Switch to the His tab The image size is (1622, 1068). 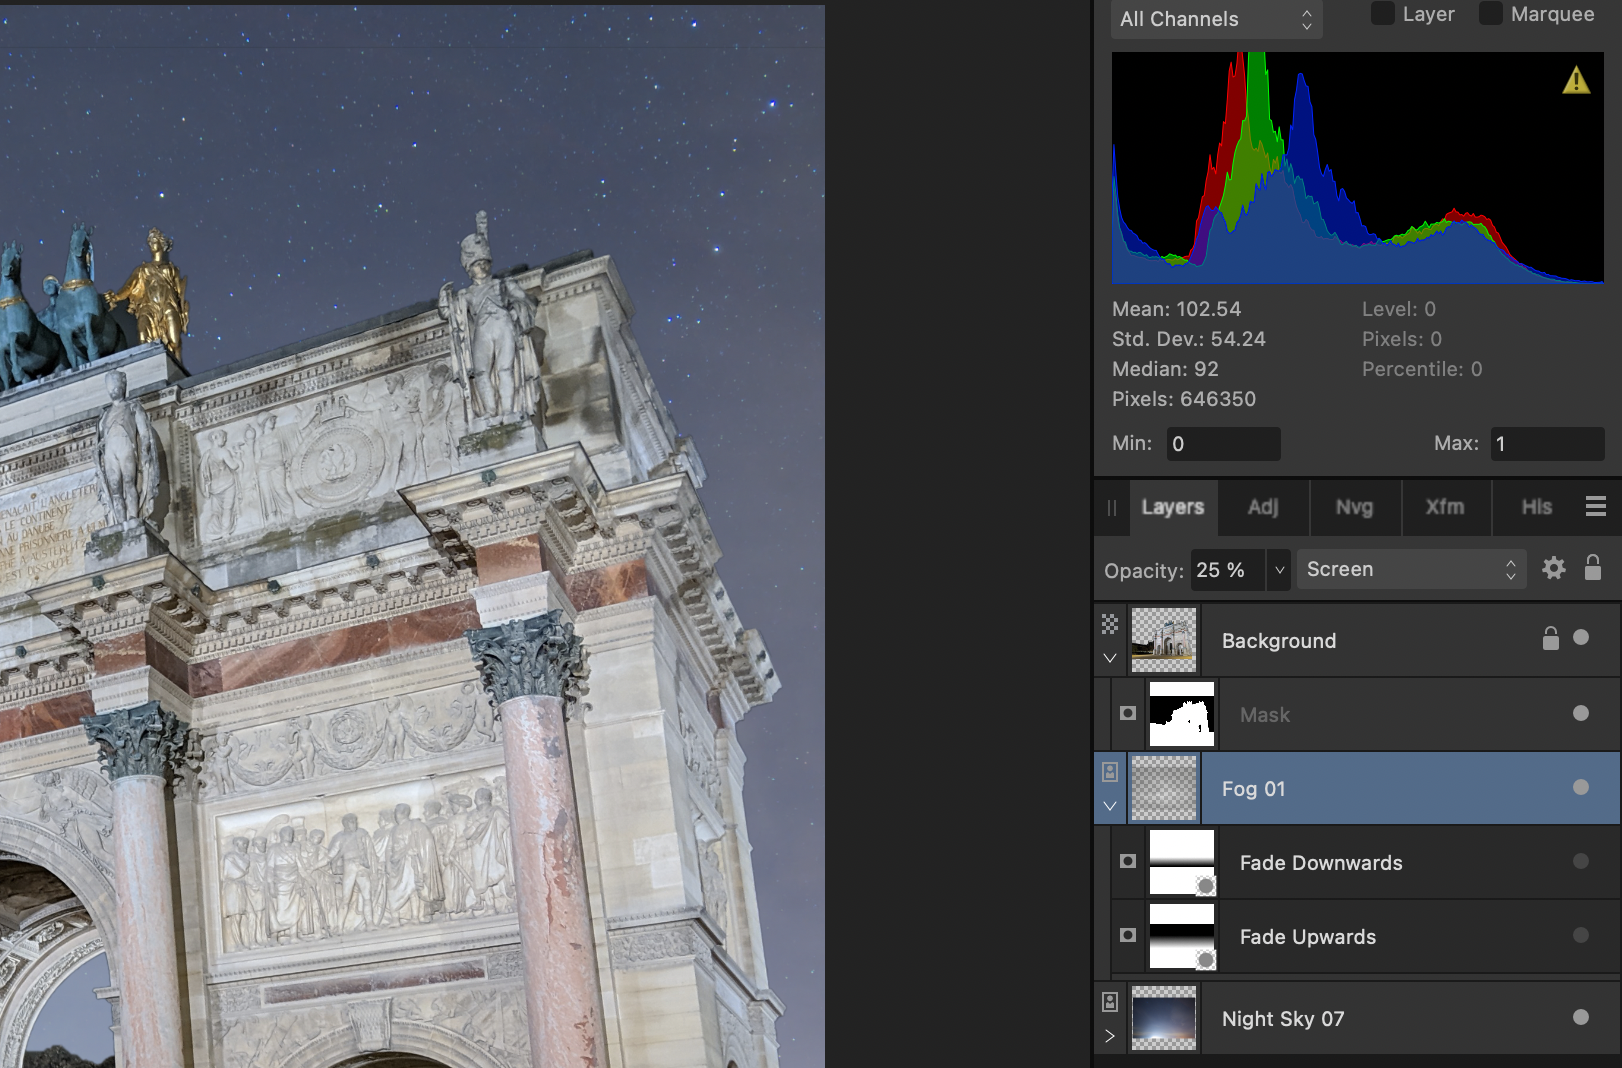coord(1536,507)
